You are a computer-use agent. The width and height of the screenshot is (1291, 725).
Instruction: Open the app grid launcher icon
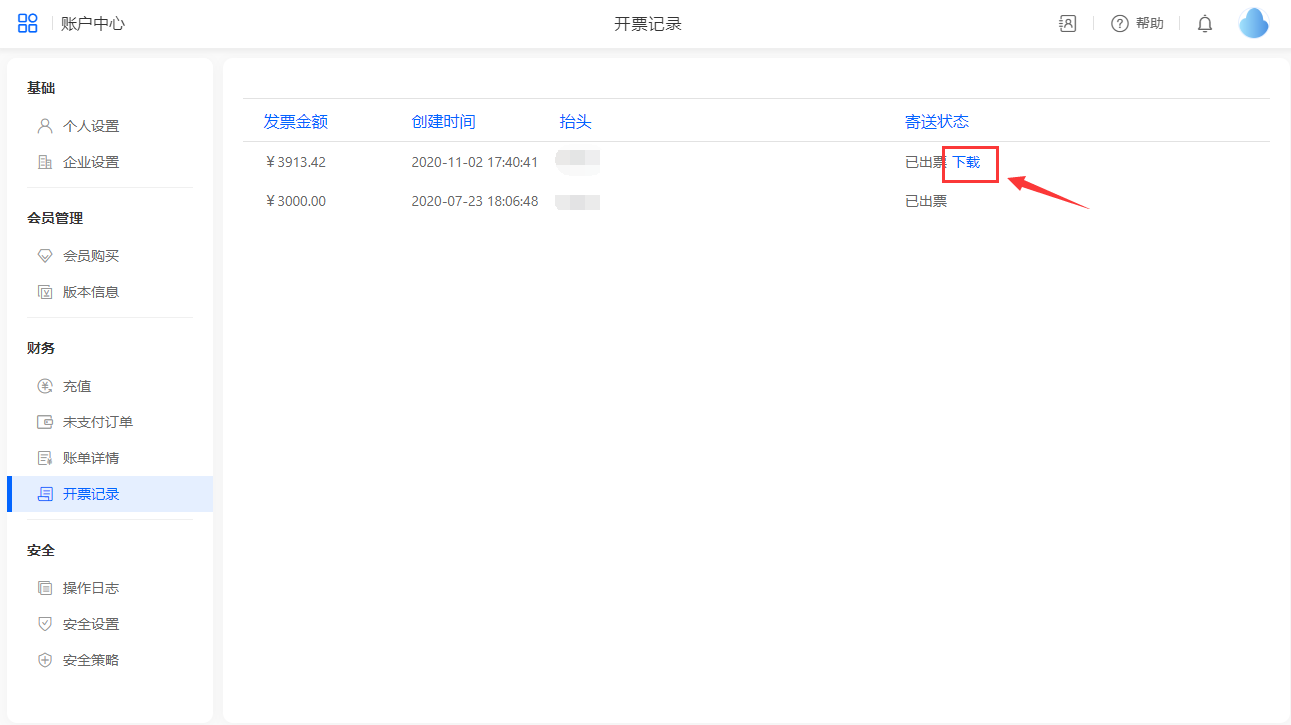tap(28, 24)
